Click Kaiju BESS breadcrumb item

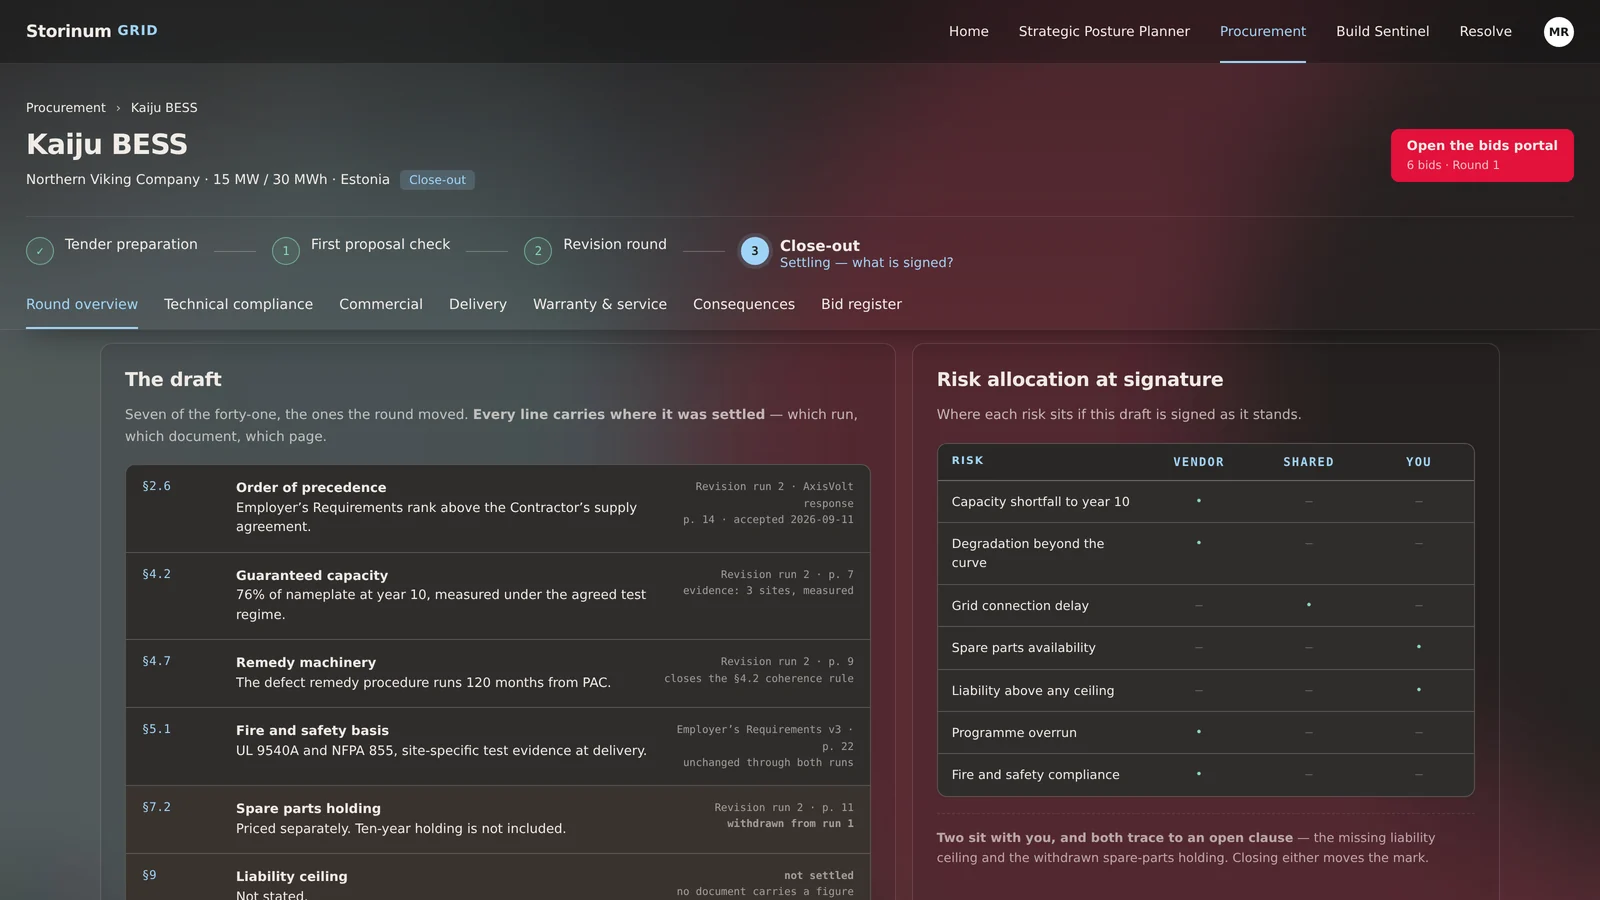(164, 108)
